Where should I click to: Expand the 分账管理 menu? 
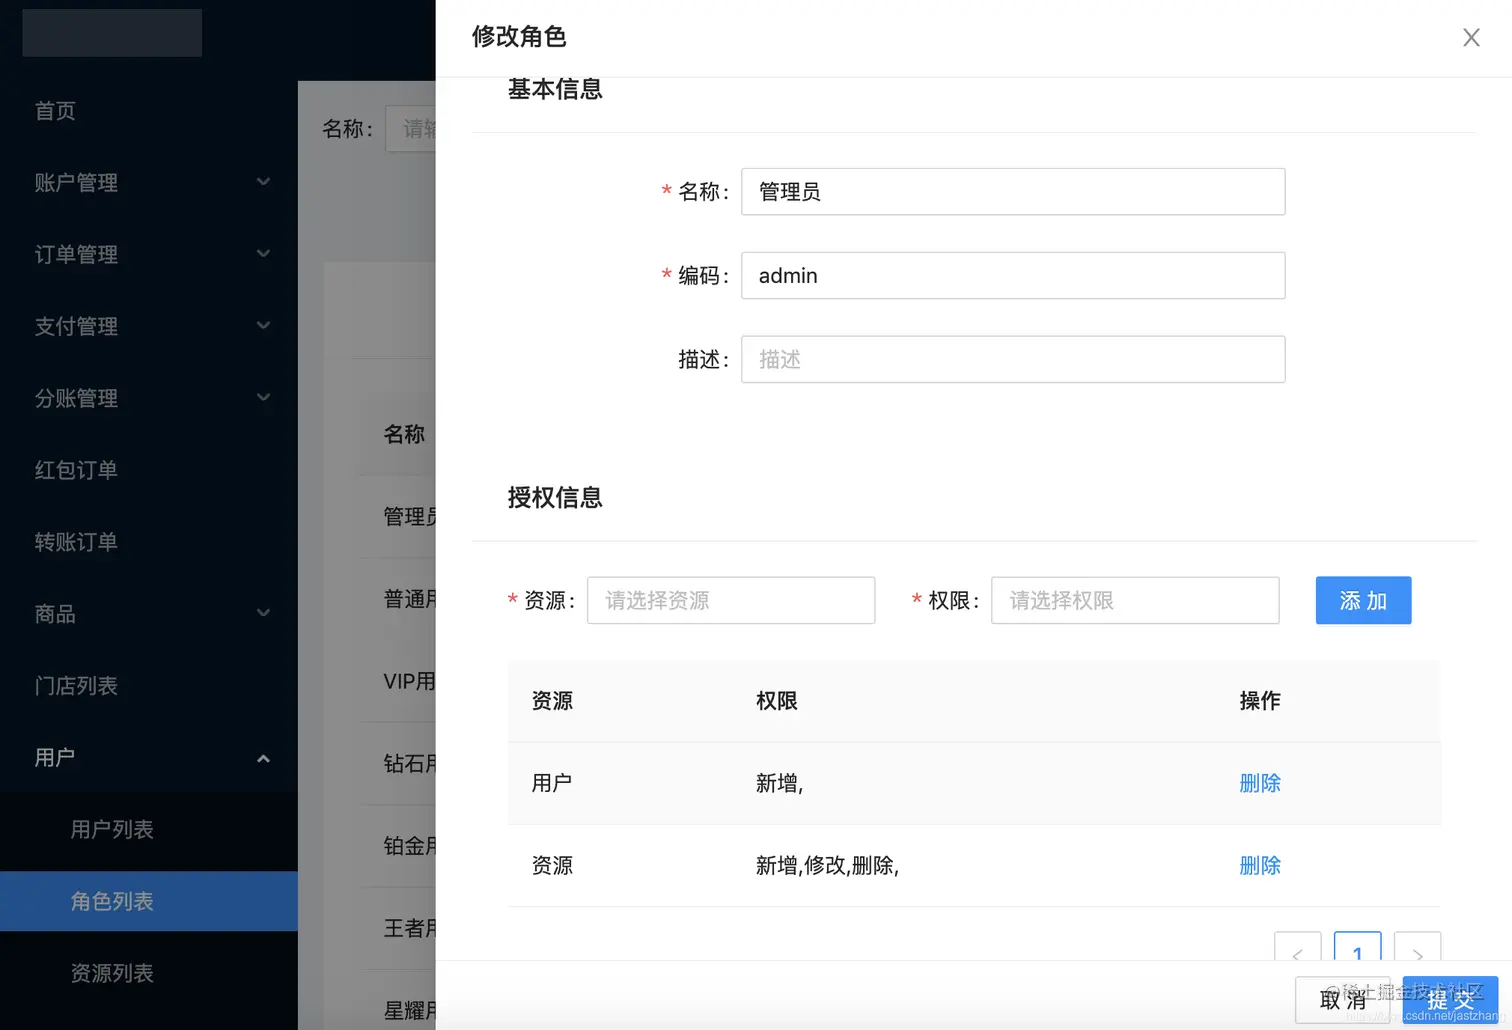pyautogui.click(x=149, y=398)
